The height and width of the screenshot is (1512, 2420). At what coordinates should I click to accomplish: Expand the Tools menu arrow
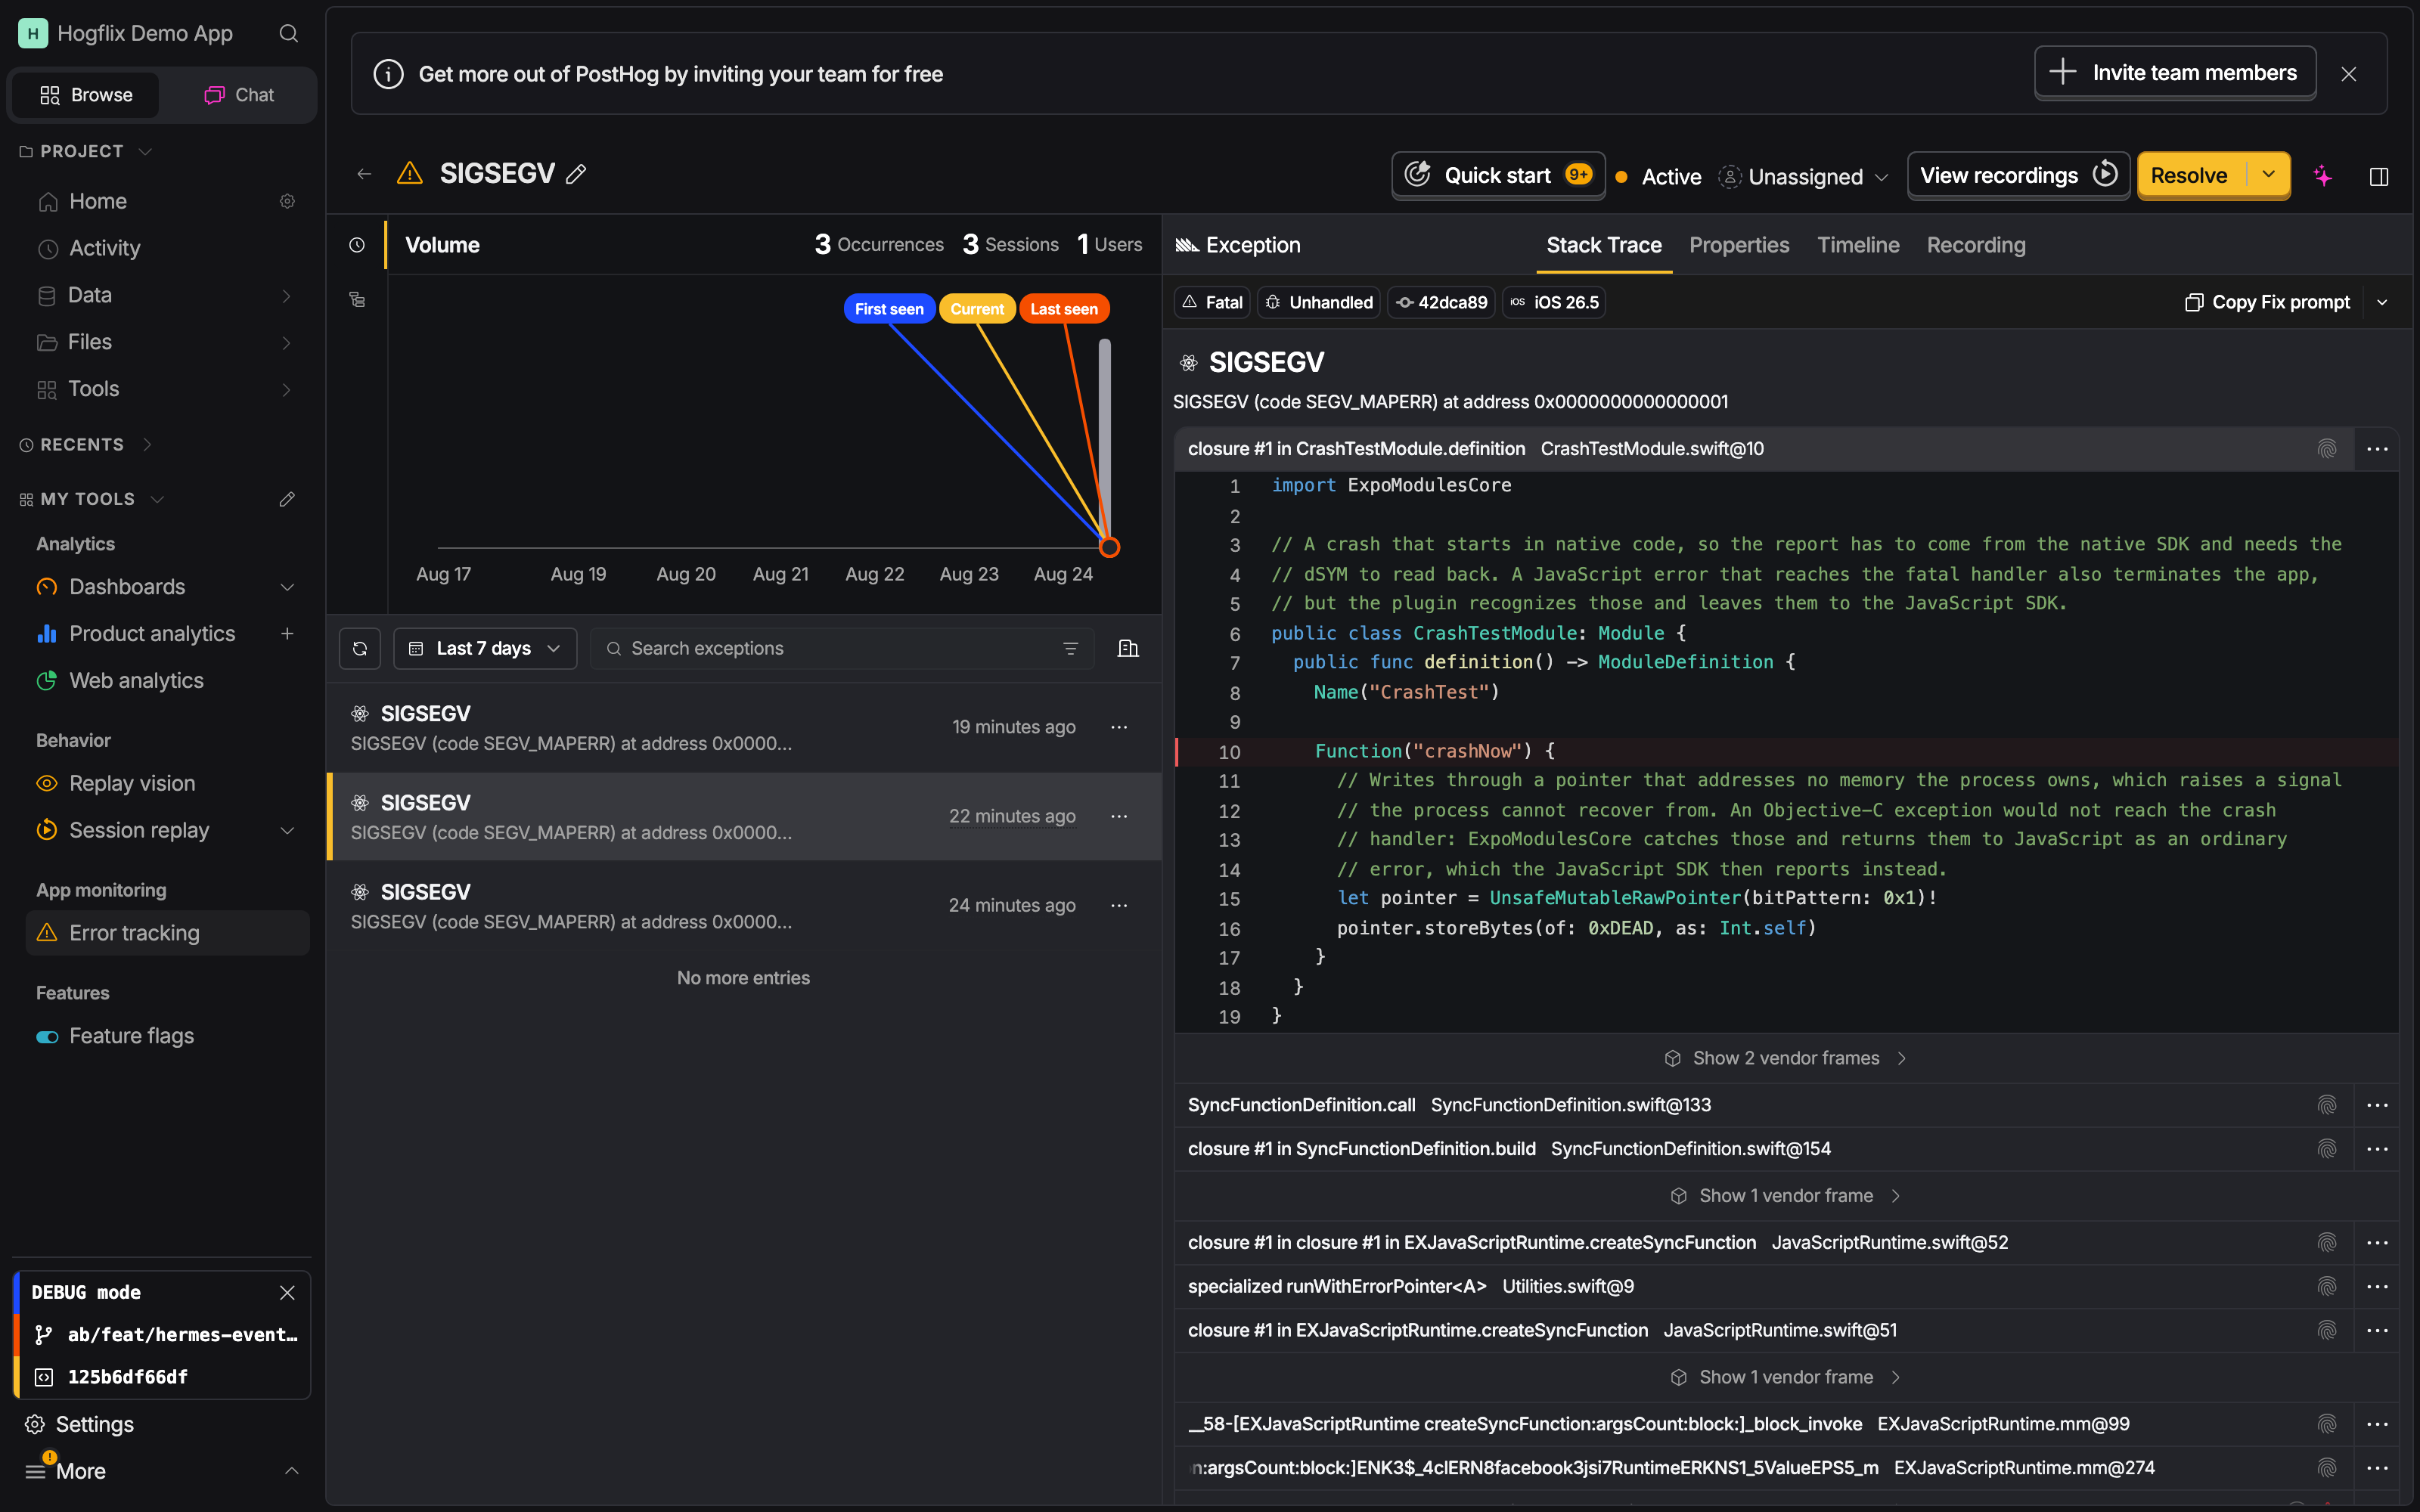(x=287, y=389)
